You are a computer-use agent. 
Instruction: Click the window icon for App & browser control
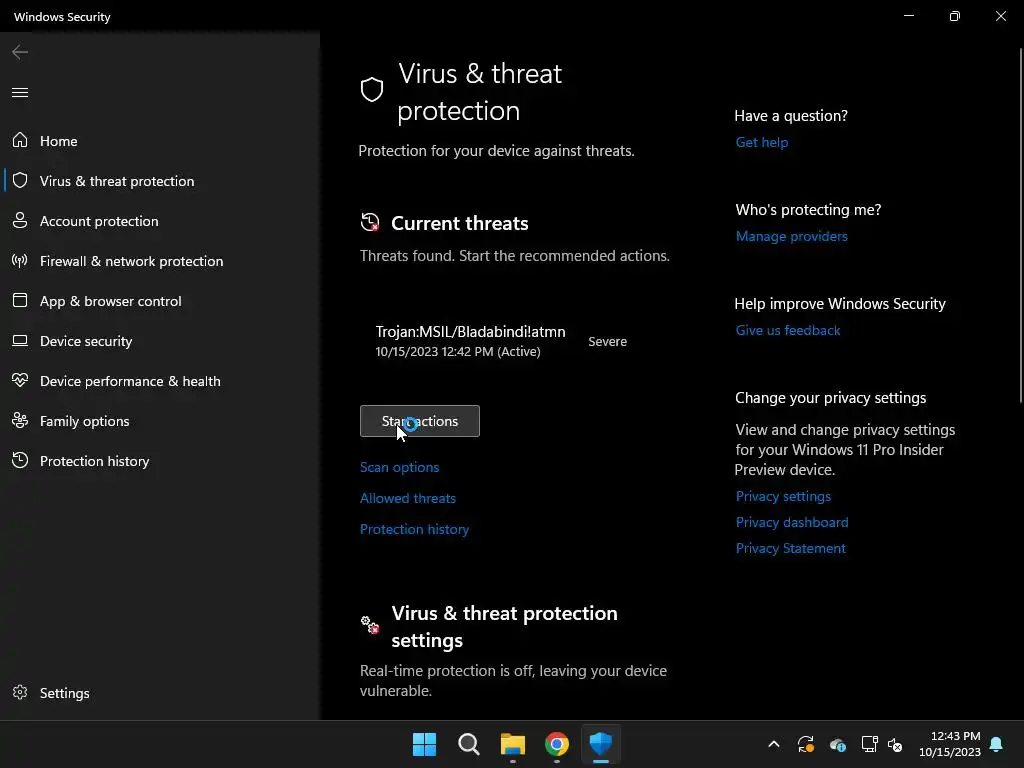click(x=20, y=300)
